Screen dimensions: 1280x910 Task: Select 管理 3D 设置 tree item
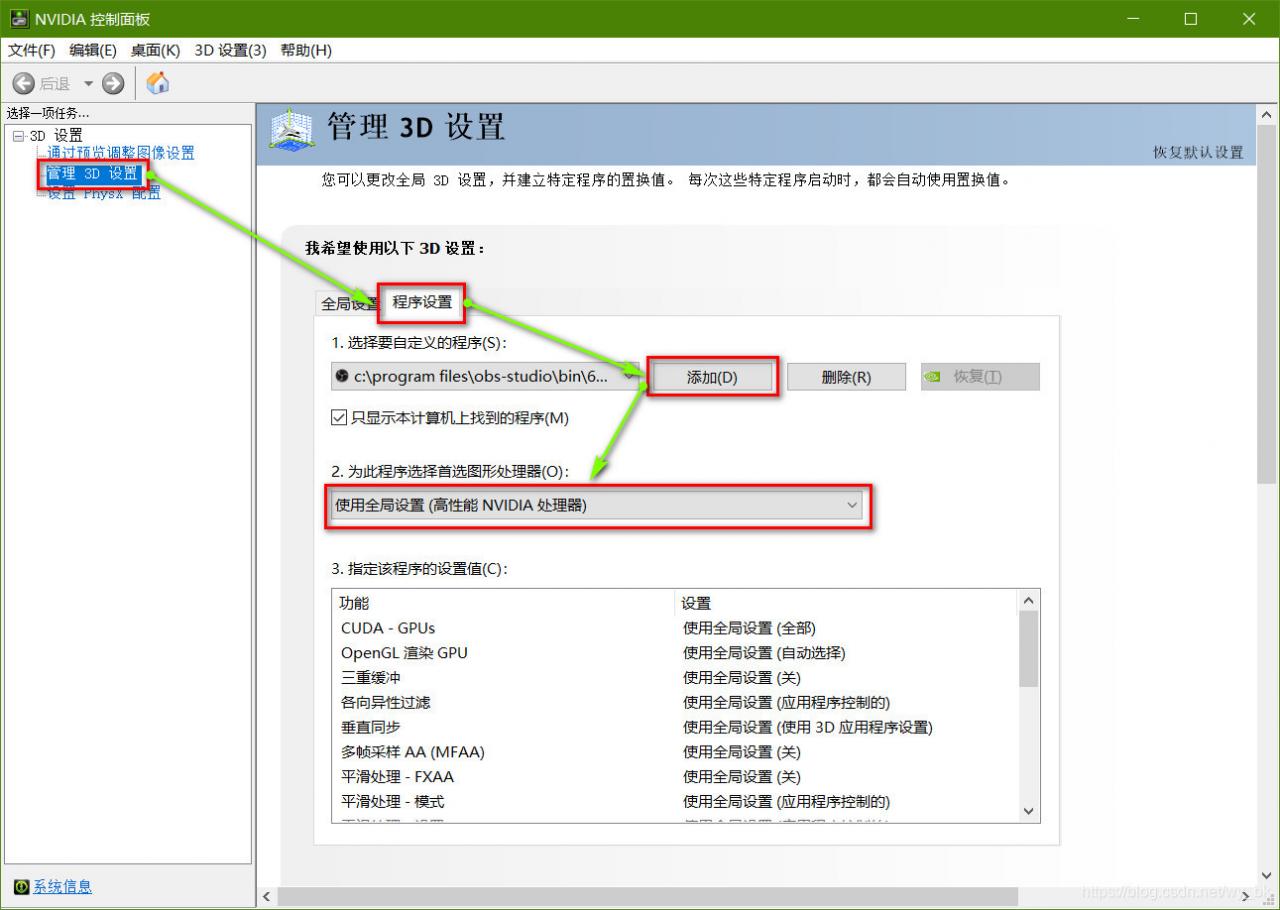pos(93,174)
